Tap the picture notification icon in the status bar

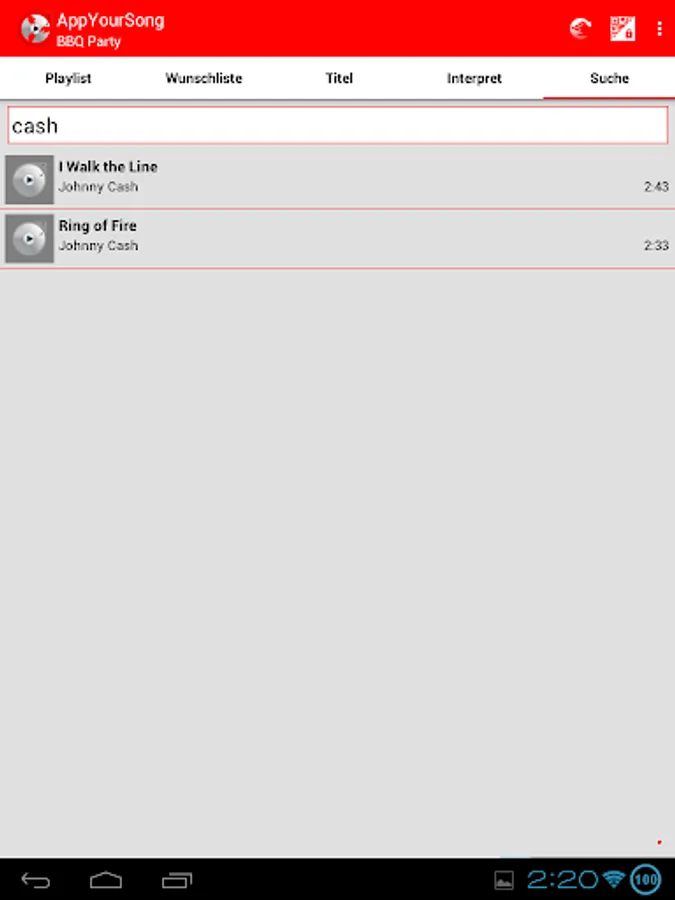504,880
